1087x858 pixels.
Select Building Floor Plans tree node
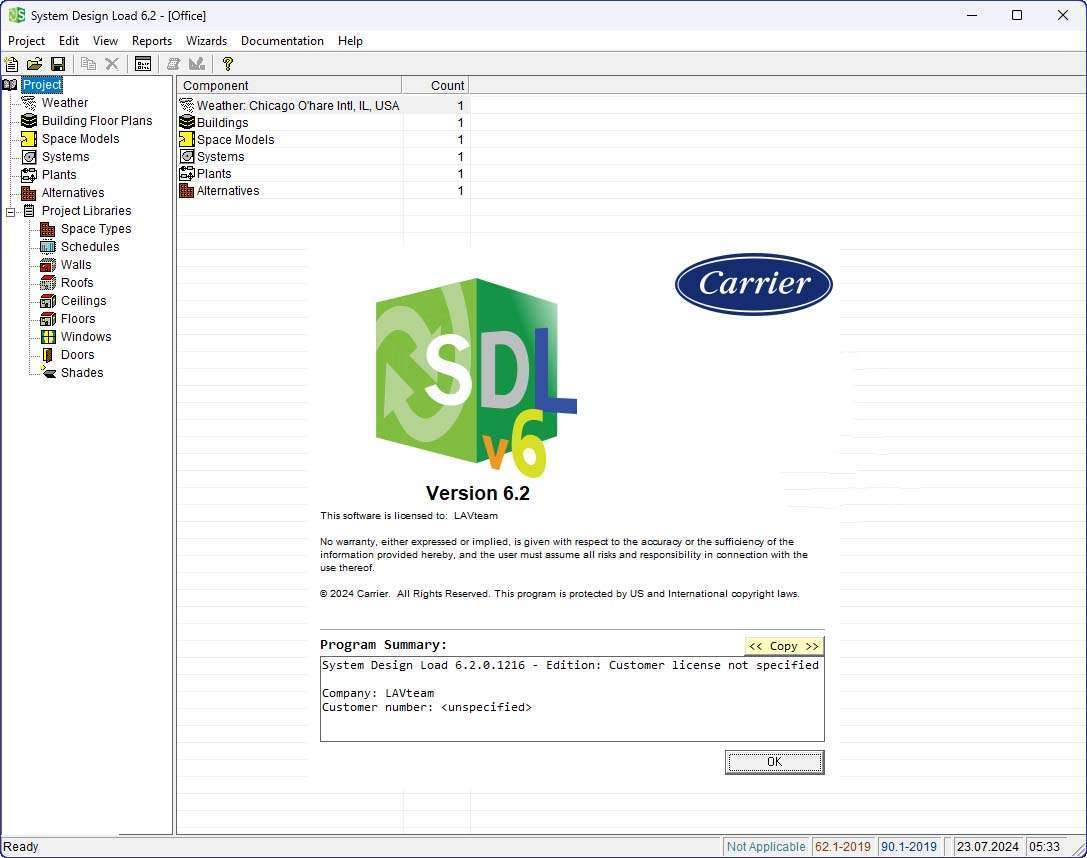pyautogui.click(x=96, y=121)
